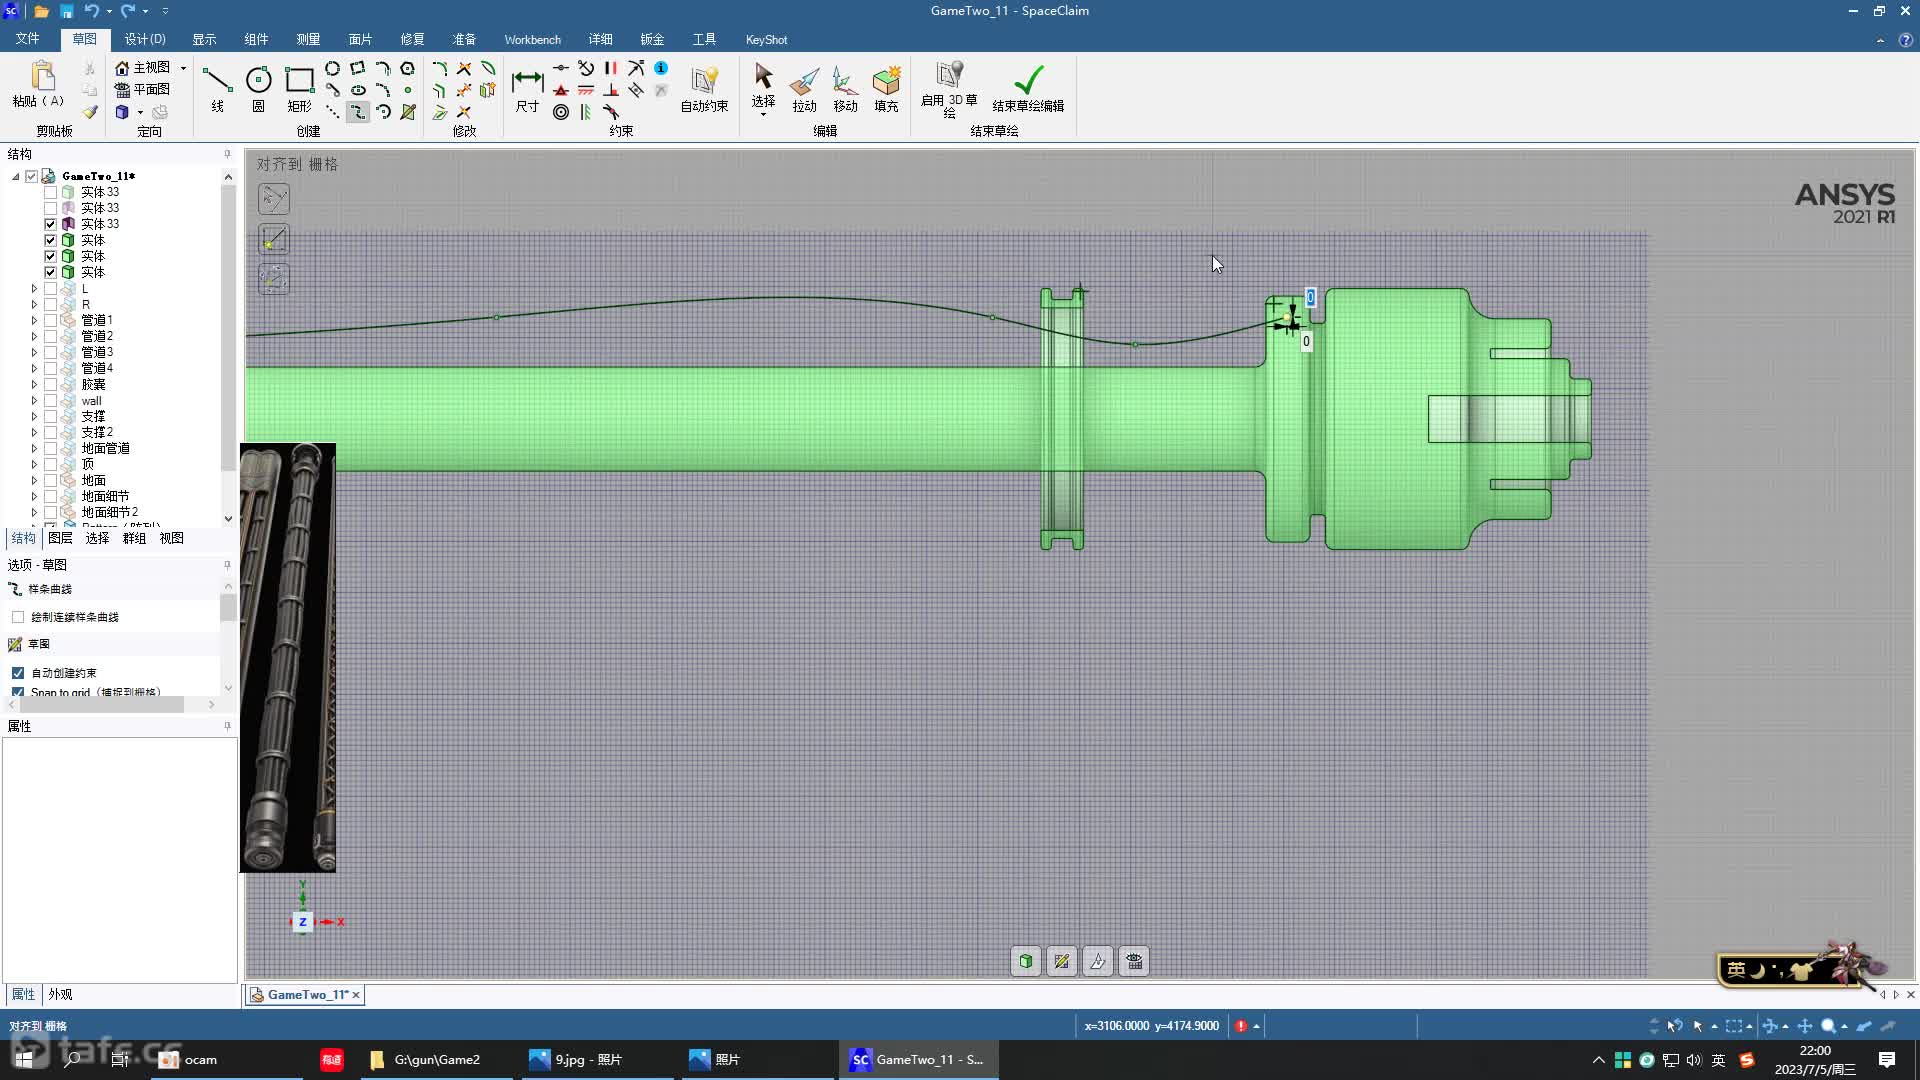Click the options panel horizontal scrollbar

pyautogui.click(x=100, y=704)
